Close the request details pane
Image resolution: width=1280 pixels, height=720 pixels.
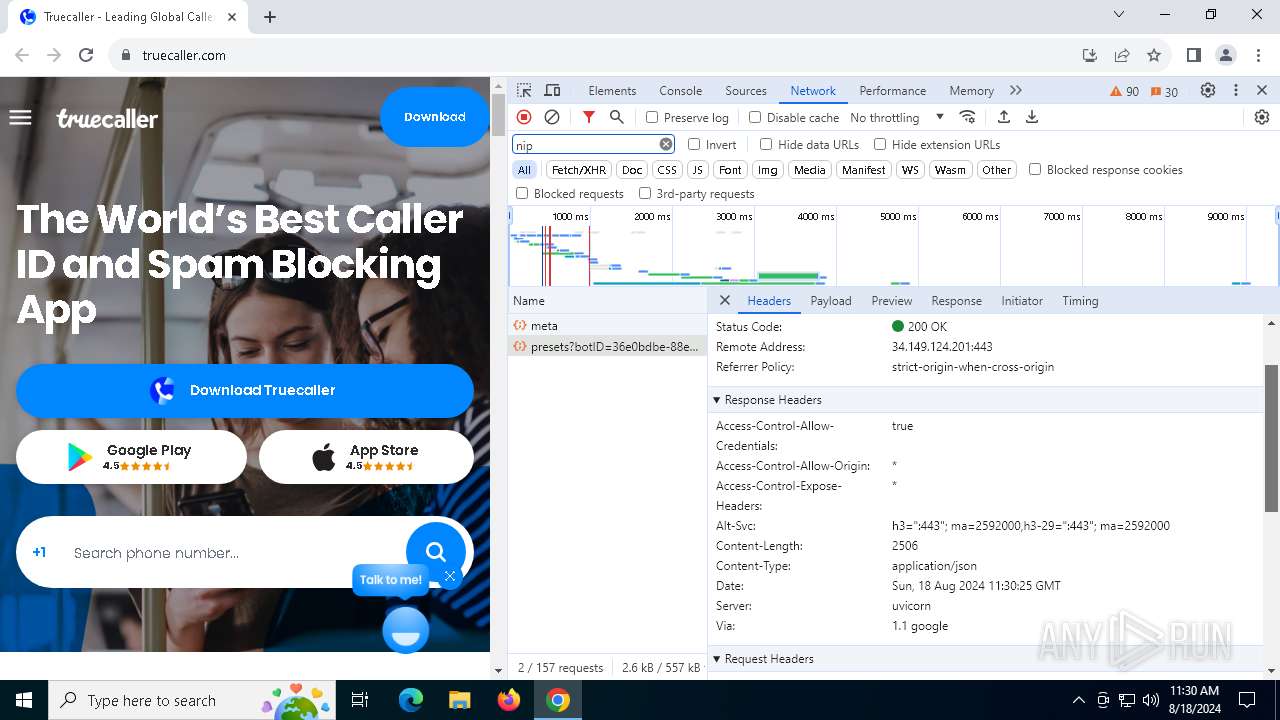pyautogui.click(x=725, y=300)
